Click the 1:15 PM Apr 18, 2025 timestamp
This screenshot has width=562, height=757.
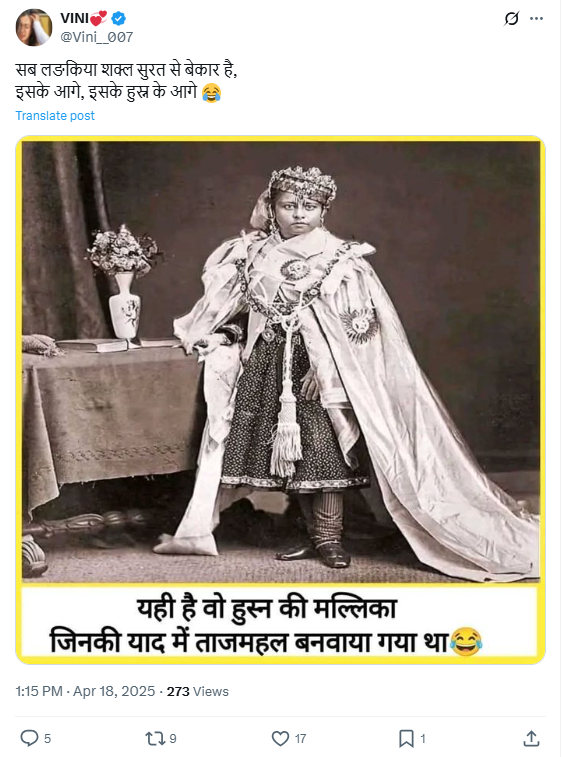(x=85, y=691)
